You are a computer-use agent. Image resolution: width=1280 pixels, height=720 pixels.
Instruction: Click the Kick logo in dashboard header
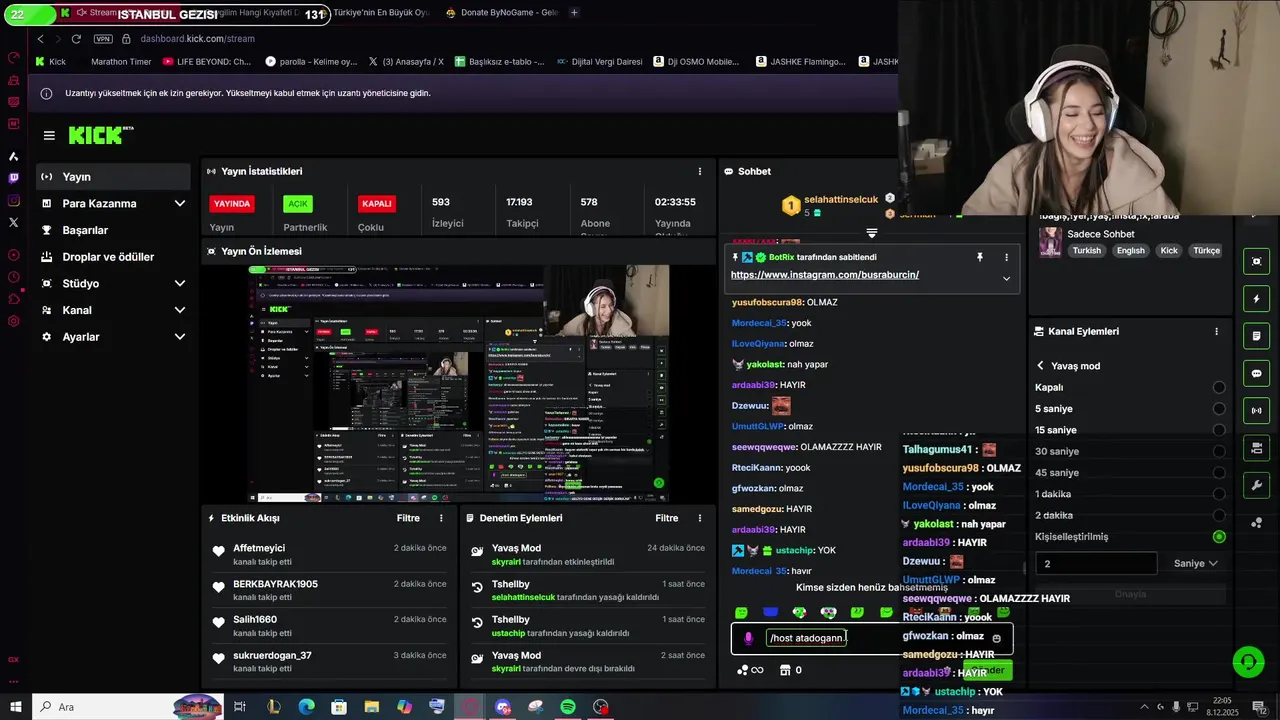[101, 135]
